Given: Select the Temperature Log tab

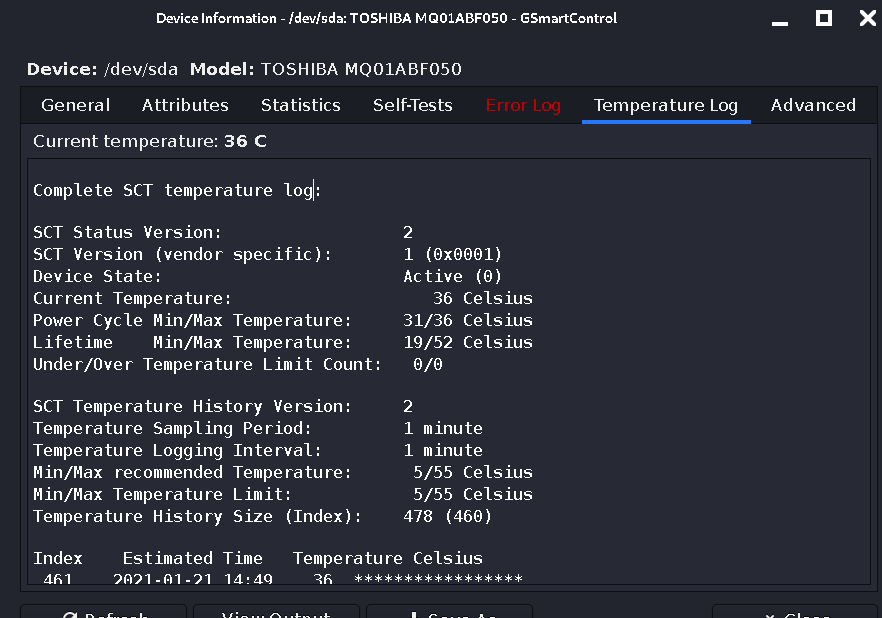Looking at the screenshot, I should tap(666, 105).
